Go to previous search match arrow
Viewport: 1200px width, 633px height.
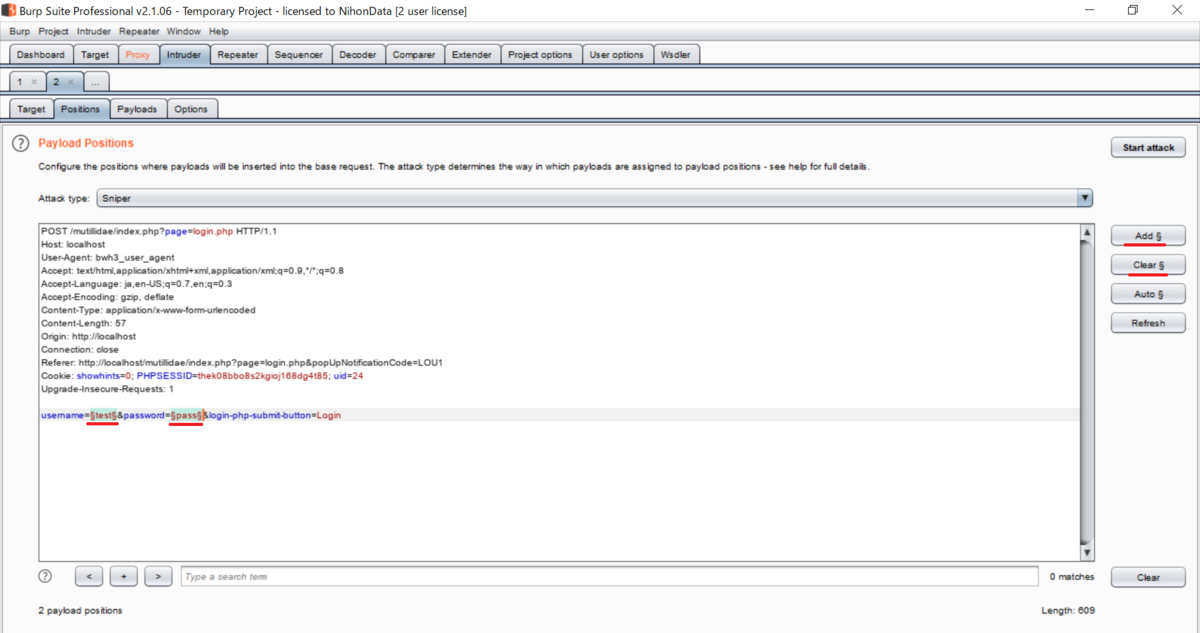[89, 577]
